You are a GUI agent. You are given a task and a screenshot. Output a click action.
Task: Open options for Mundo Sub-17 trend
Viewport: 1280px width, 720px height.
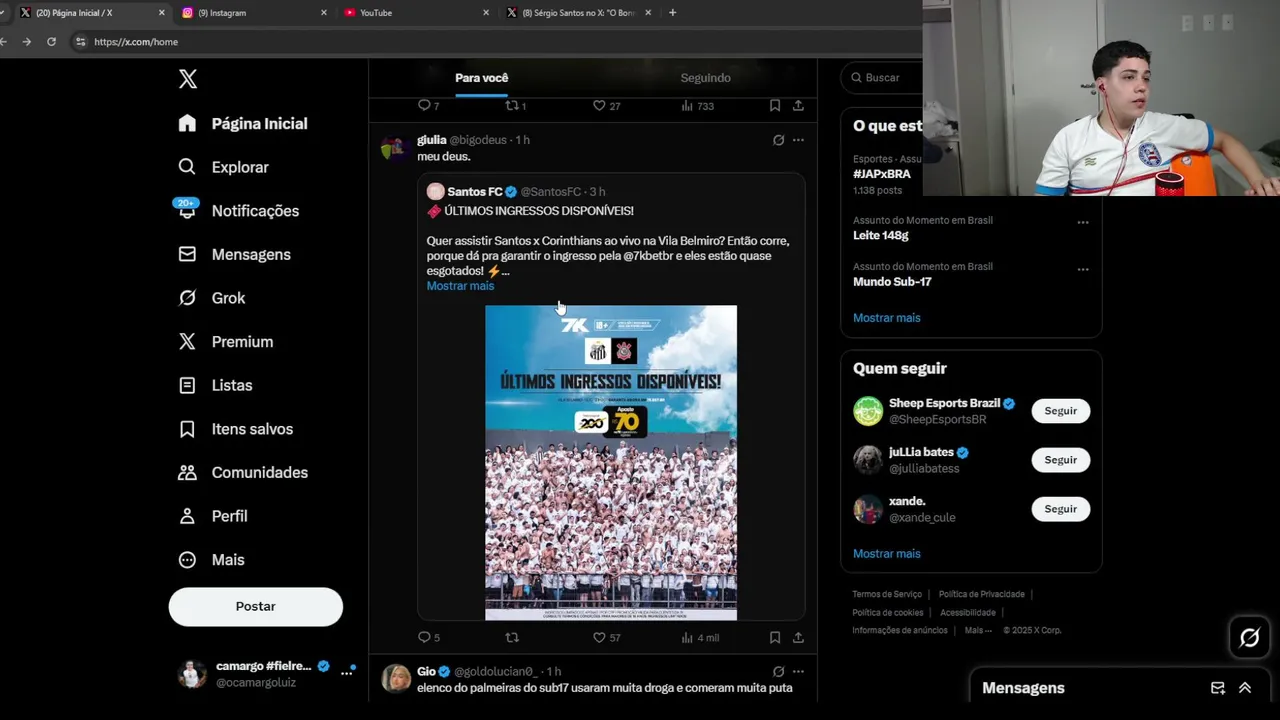pos(1083,269)
